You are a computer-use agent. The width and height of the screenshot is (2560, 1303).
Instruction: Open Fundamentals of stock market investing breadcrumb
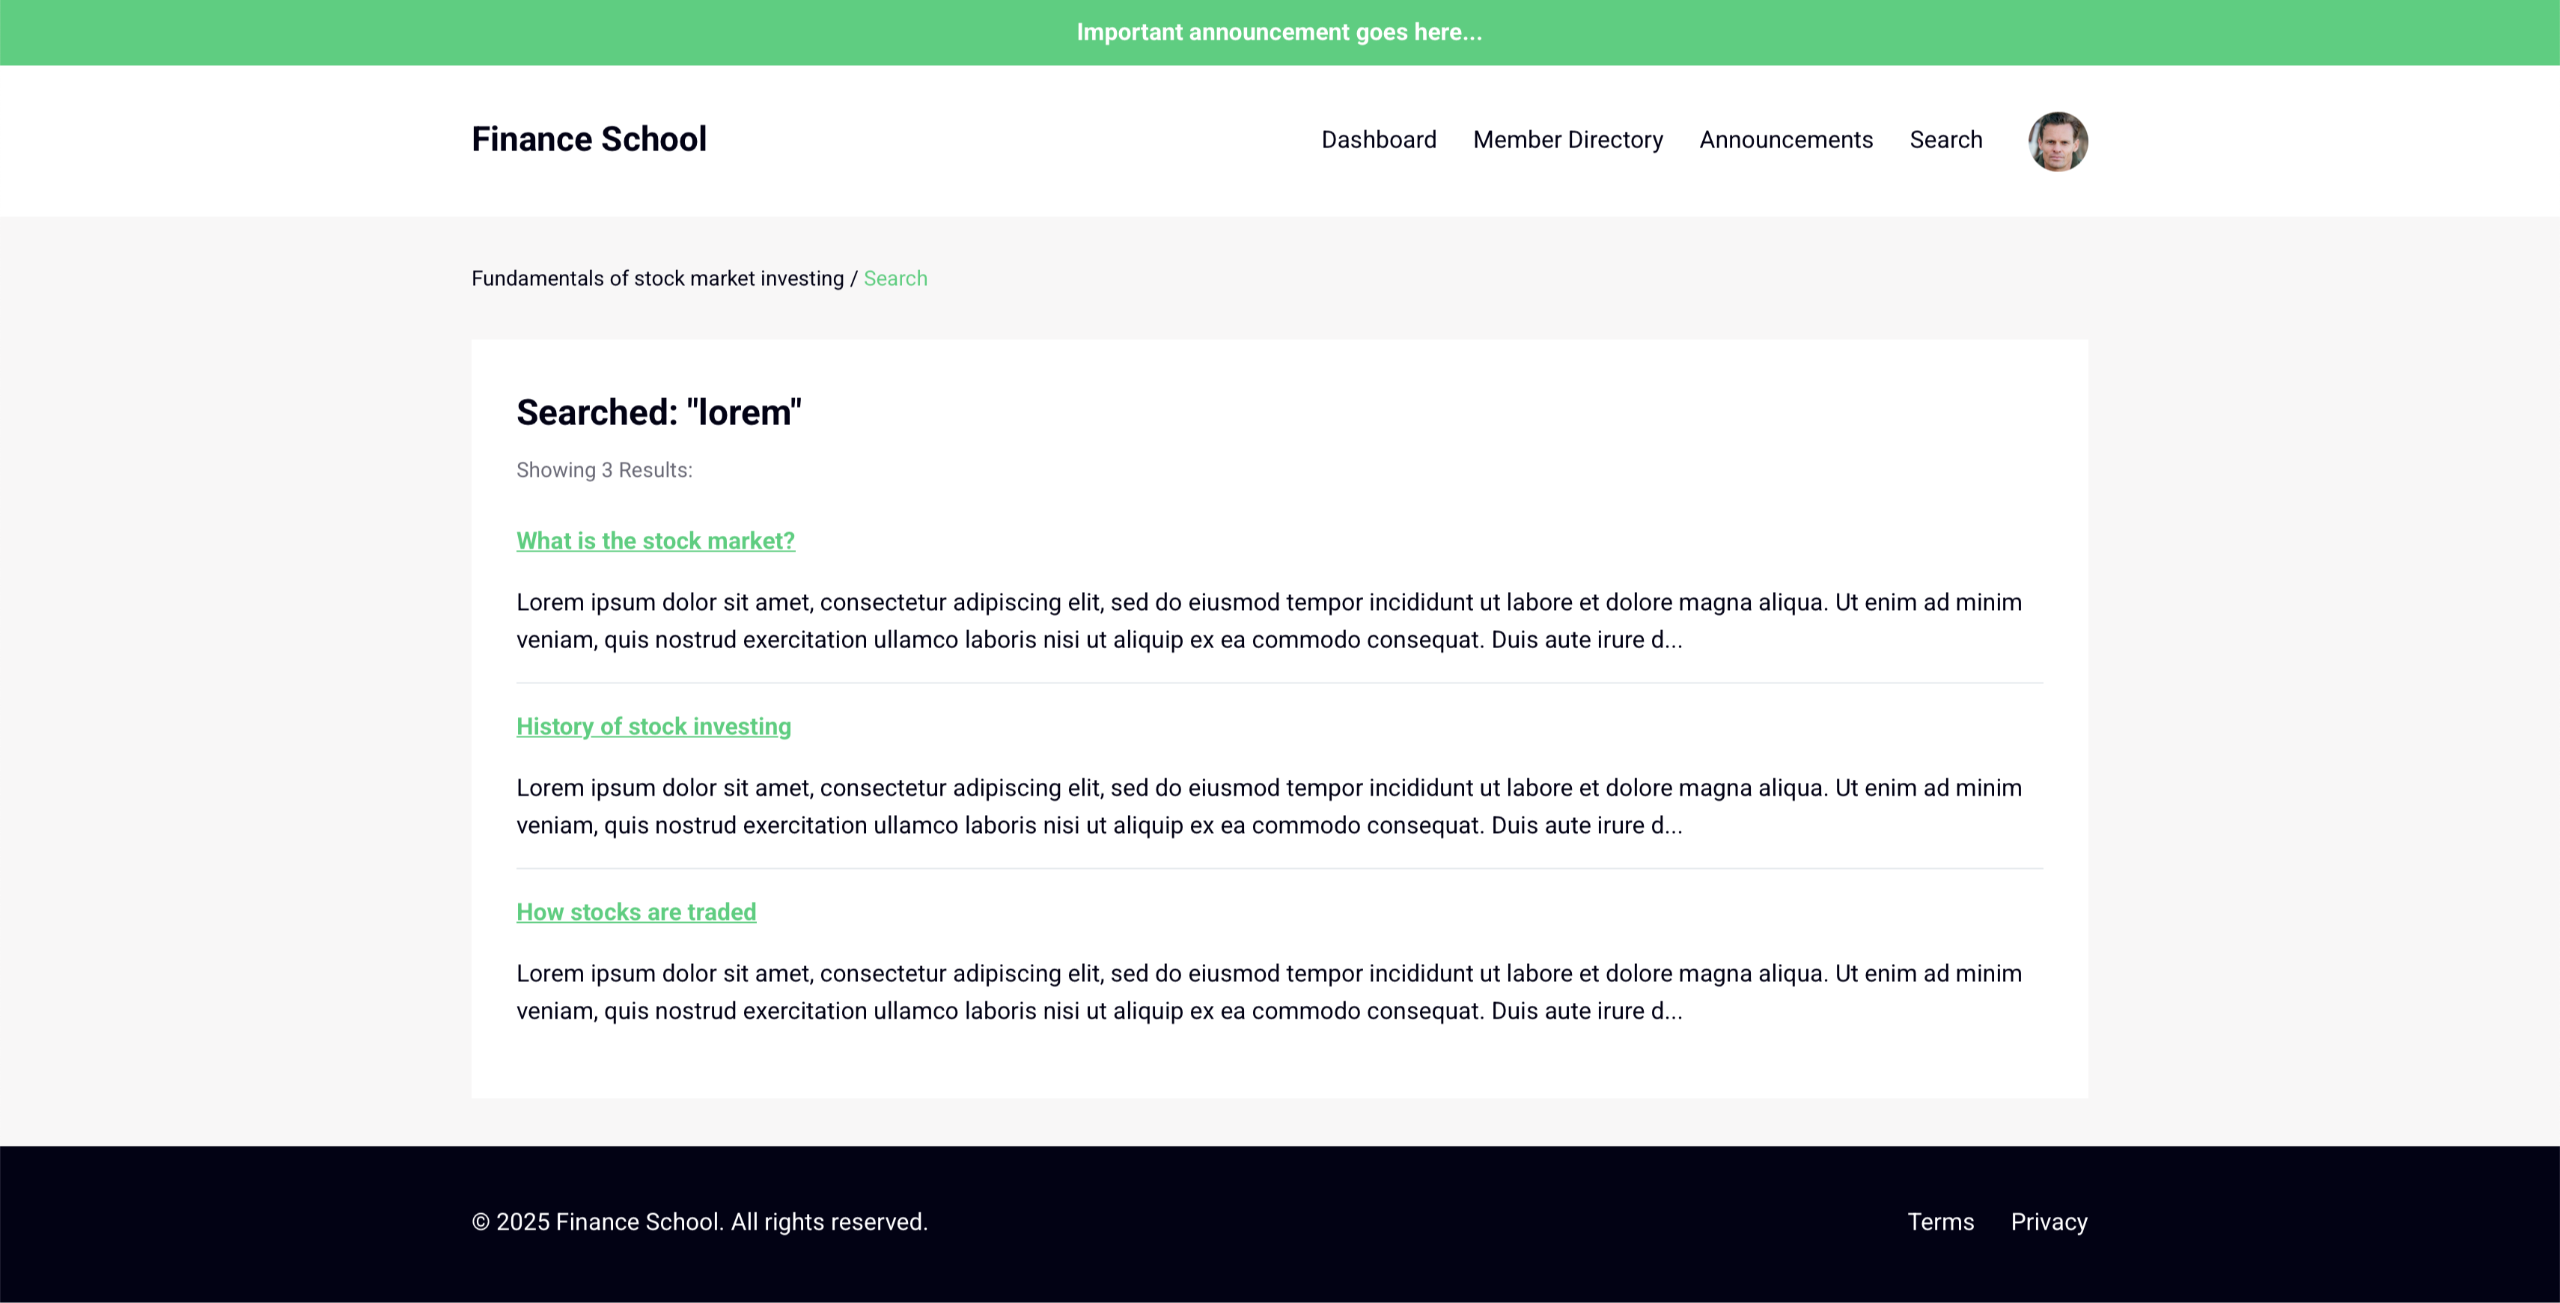pyautogui.click(x=657, y=279)
